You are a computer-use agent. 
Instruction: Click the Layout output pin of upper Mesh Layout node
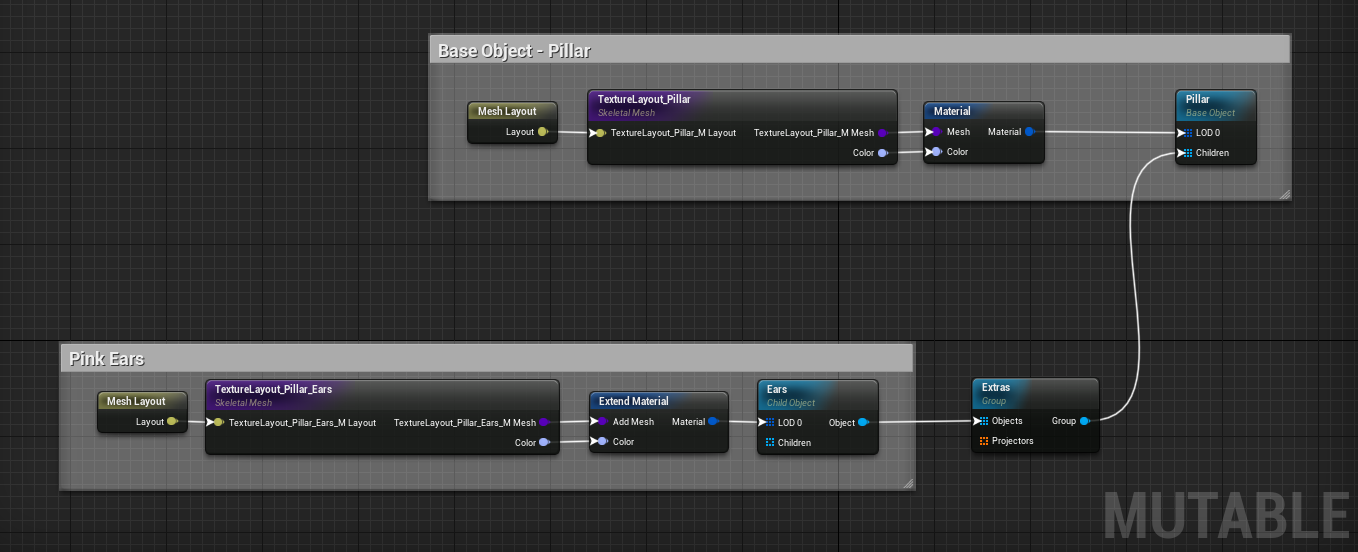point(543,132)
